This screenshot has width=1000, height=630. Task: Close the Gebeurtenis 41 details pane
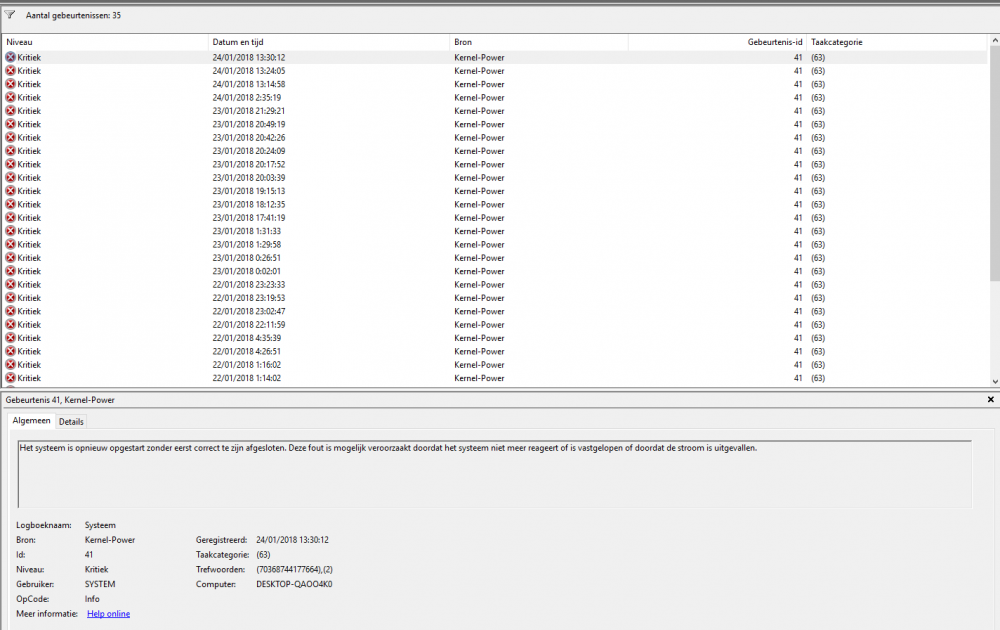click(988, 399)
